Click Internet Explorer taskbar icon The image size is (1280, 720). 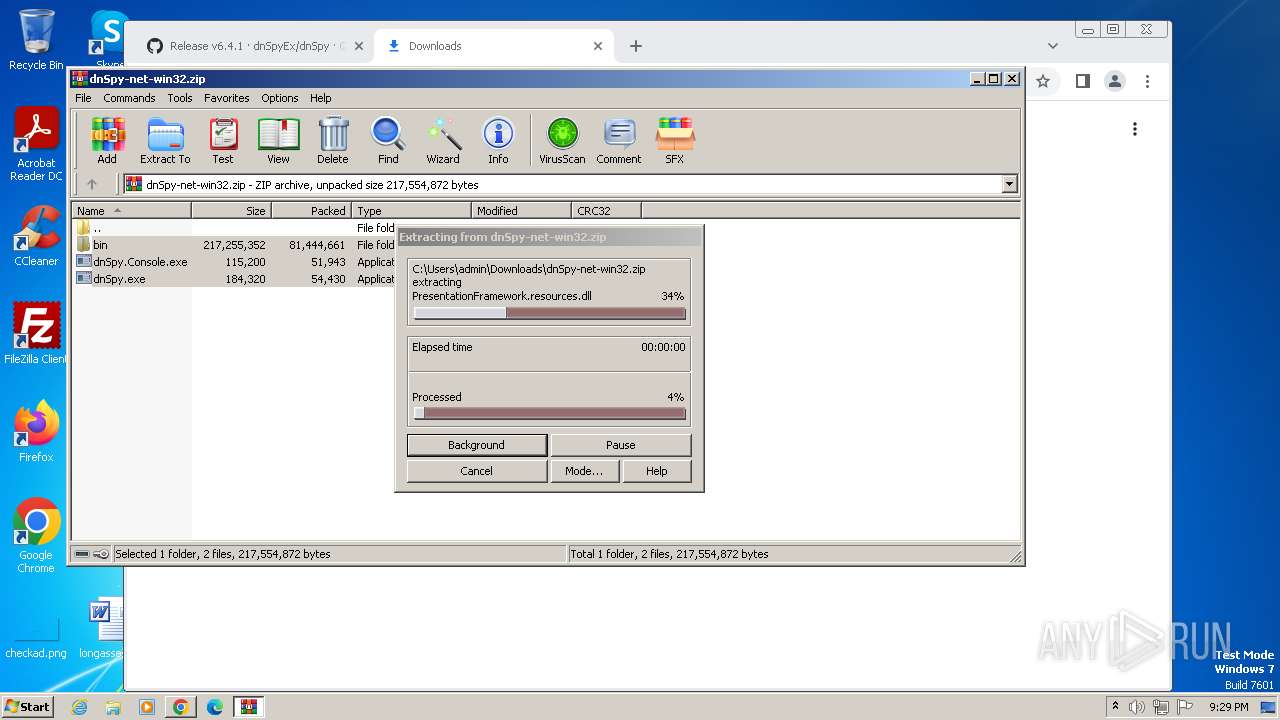[x=79, y=707]
